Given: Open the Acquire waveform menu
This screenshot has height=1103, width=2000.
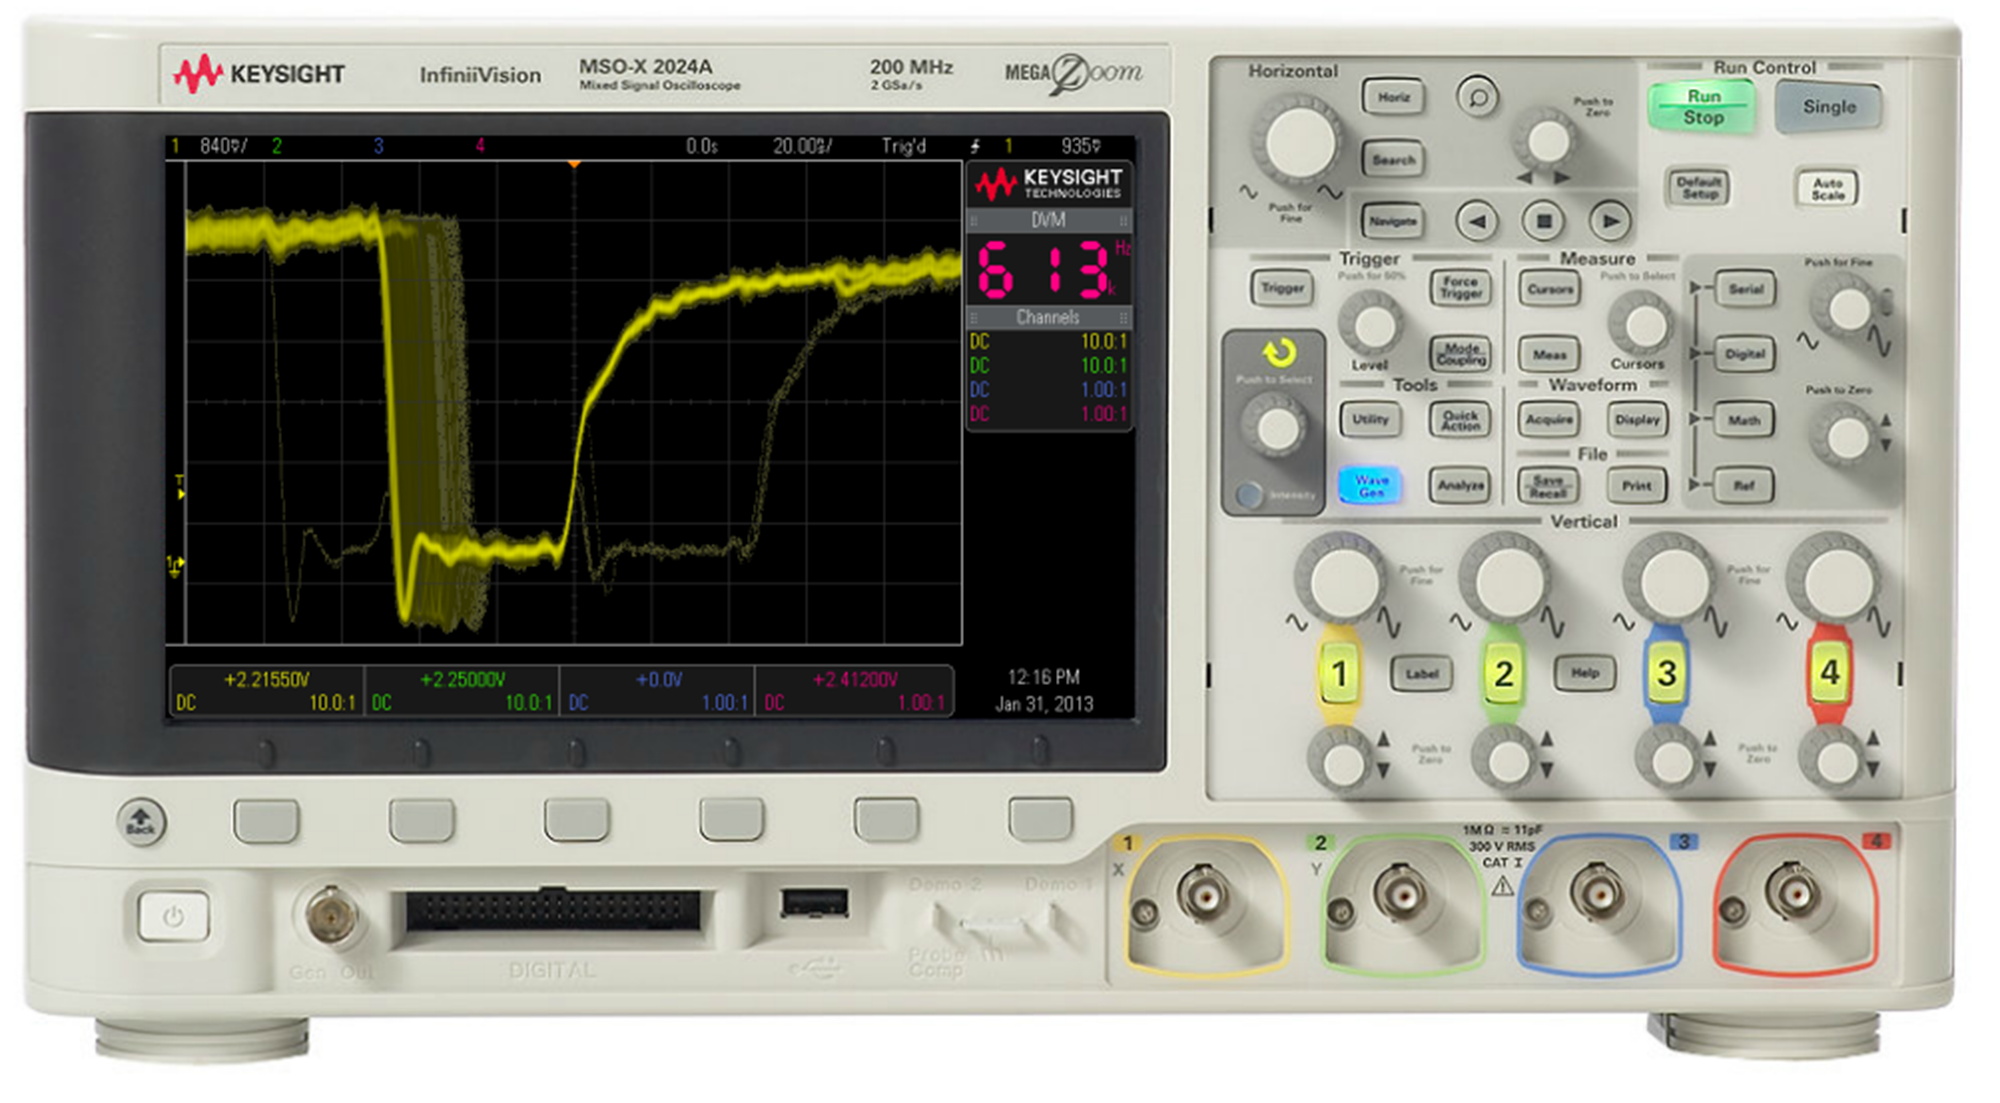Looking at the screenshot, I should click(1549, 420).
